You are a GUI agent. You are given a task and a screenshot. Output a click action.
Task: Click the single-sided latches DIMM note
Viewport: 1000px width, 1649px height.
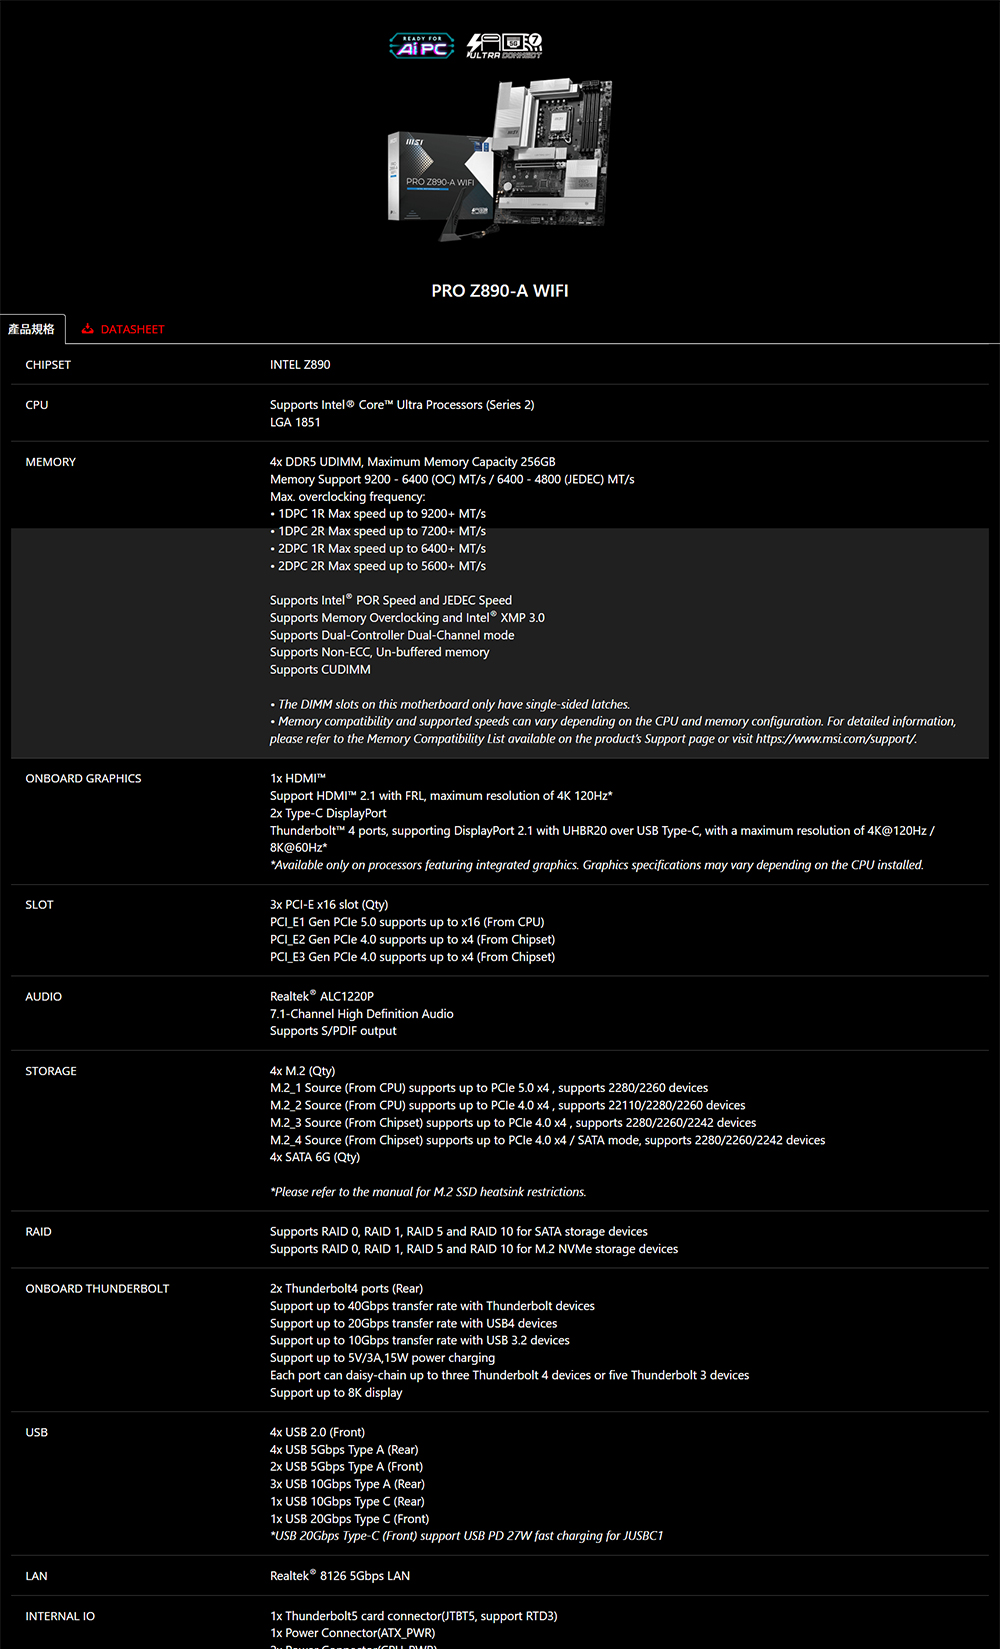[x=450, y=705]
